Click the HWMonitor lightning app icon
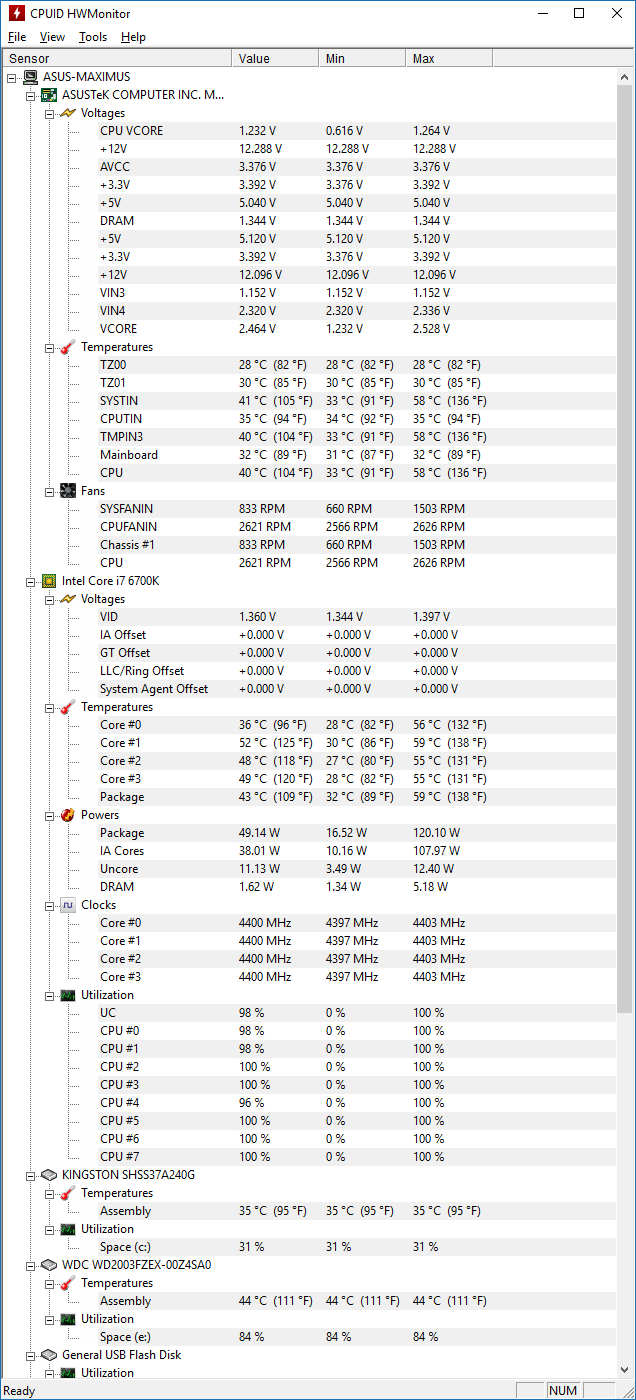636x1400 pixels. (x=17, y=14)
